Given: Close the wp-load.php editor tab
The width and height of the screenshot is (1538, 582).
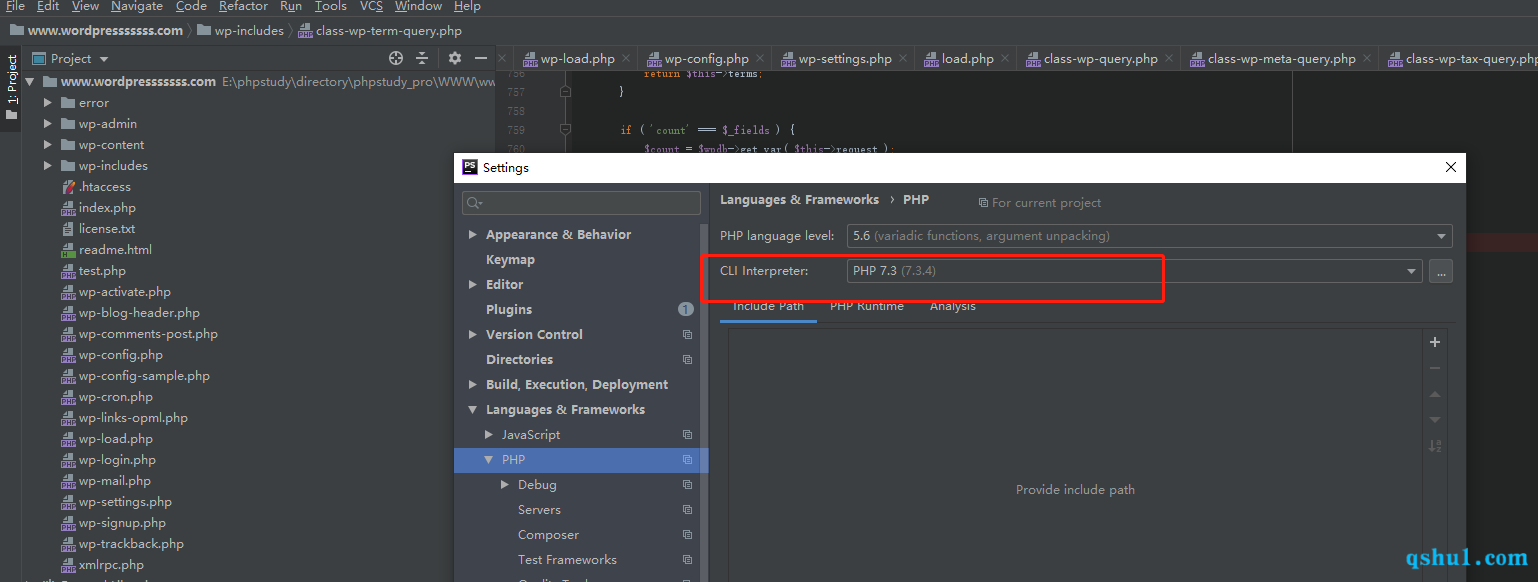Looking at the screenshot, I should pyautogui.click(x=627, y=59).
